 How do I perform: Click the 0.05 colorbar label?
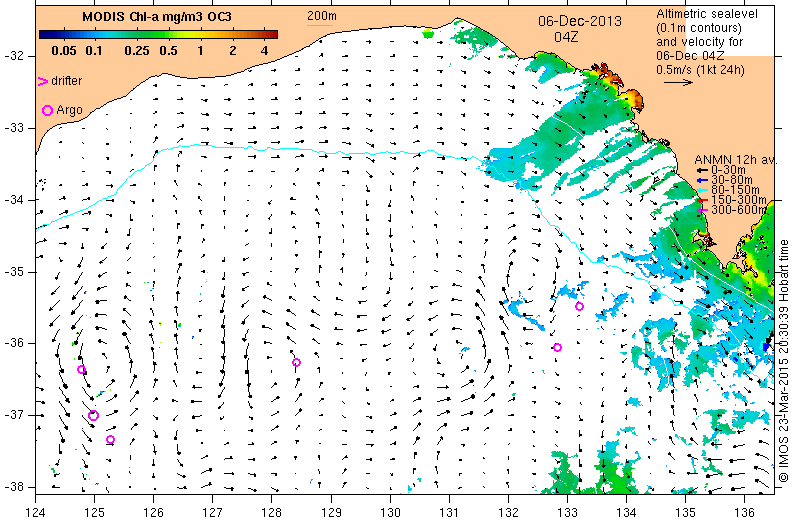[x=64, y=51]
